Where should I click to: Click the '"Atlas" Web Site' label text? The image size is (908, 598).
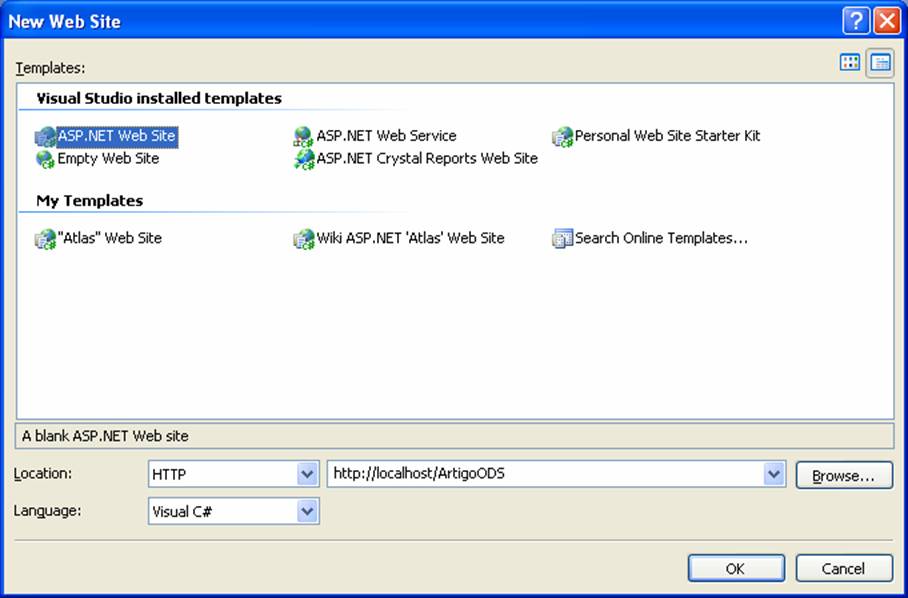[x=109, y=238]
